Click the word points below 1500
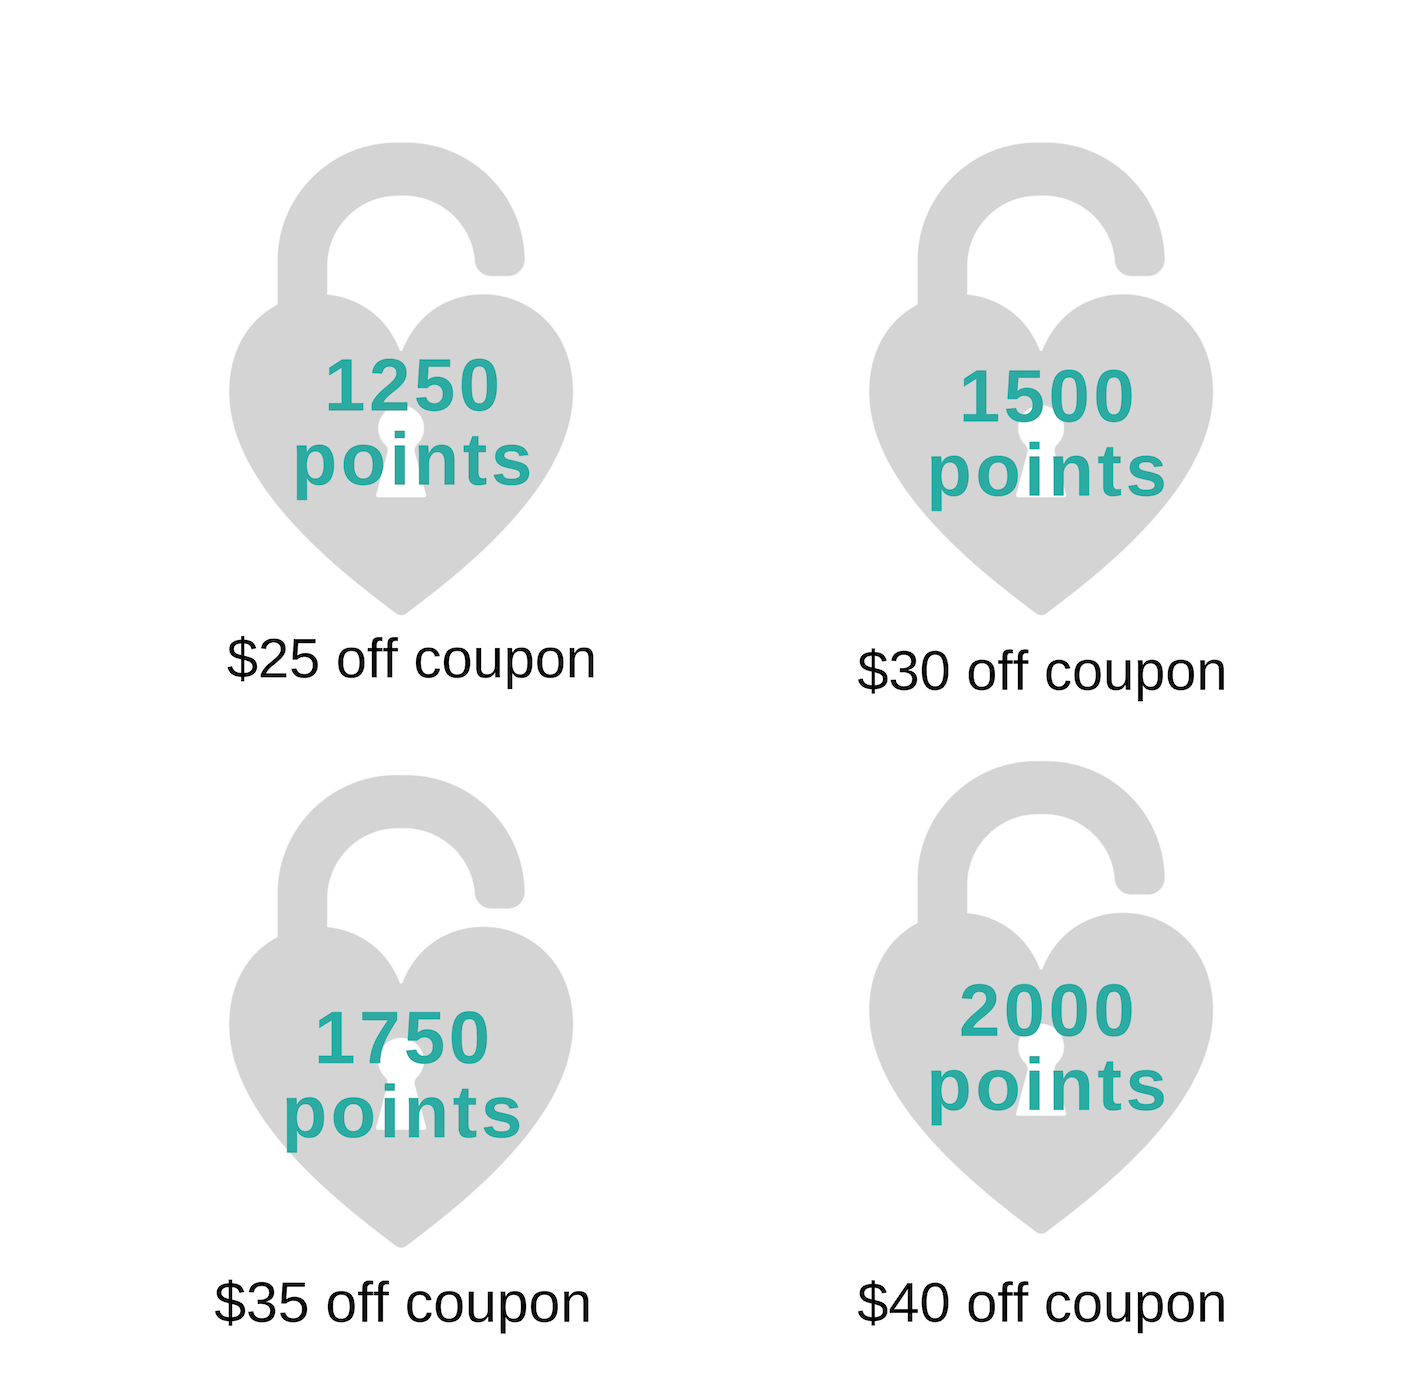 [x=1046, y=472]
